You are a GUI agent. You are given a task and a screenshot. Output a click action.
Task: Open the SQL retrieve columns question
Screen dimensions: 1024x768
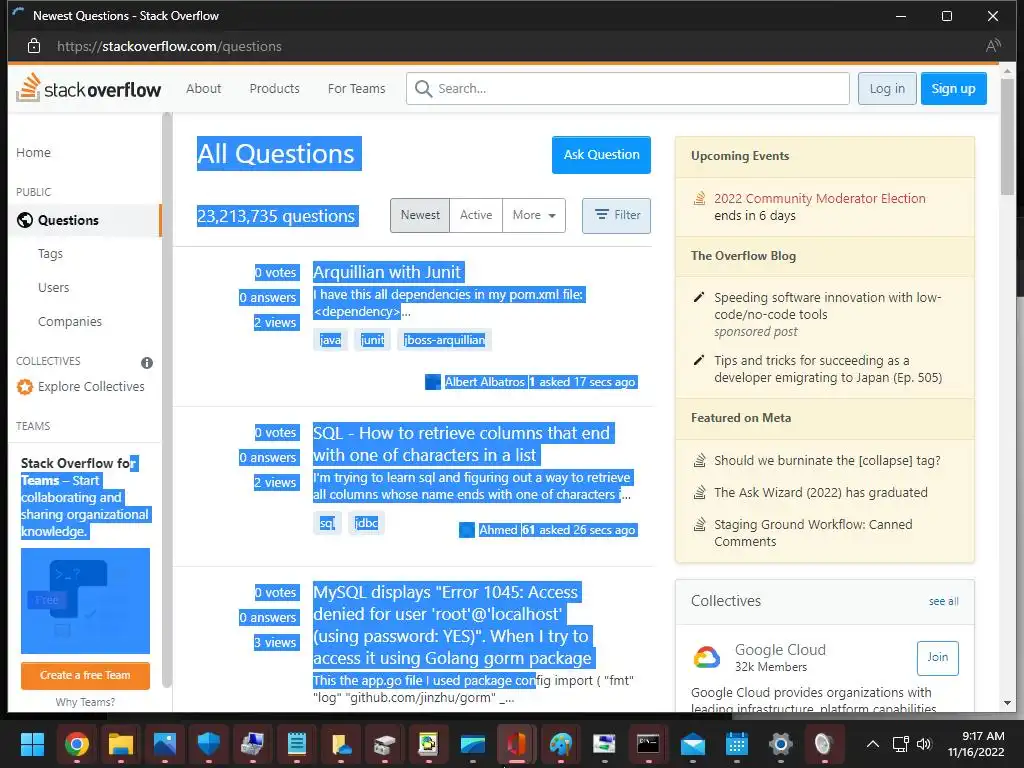(463, 444)
